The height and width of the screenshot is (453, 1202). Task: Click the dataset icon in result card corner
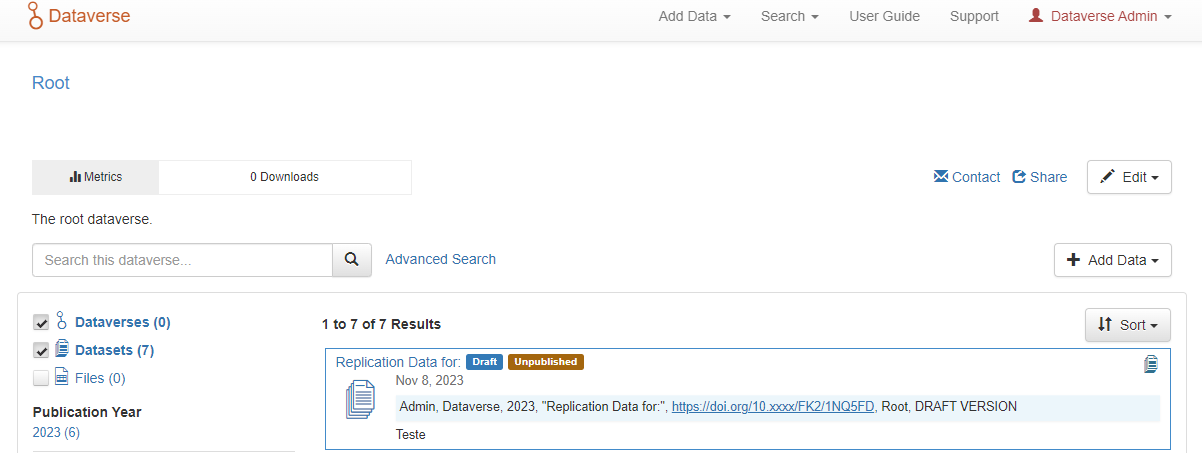tap(1151, 364)
